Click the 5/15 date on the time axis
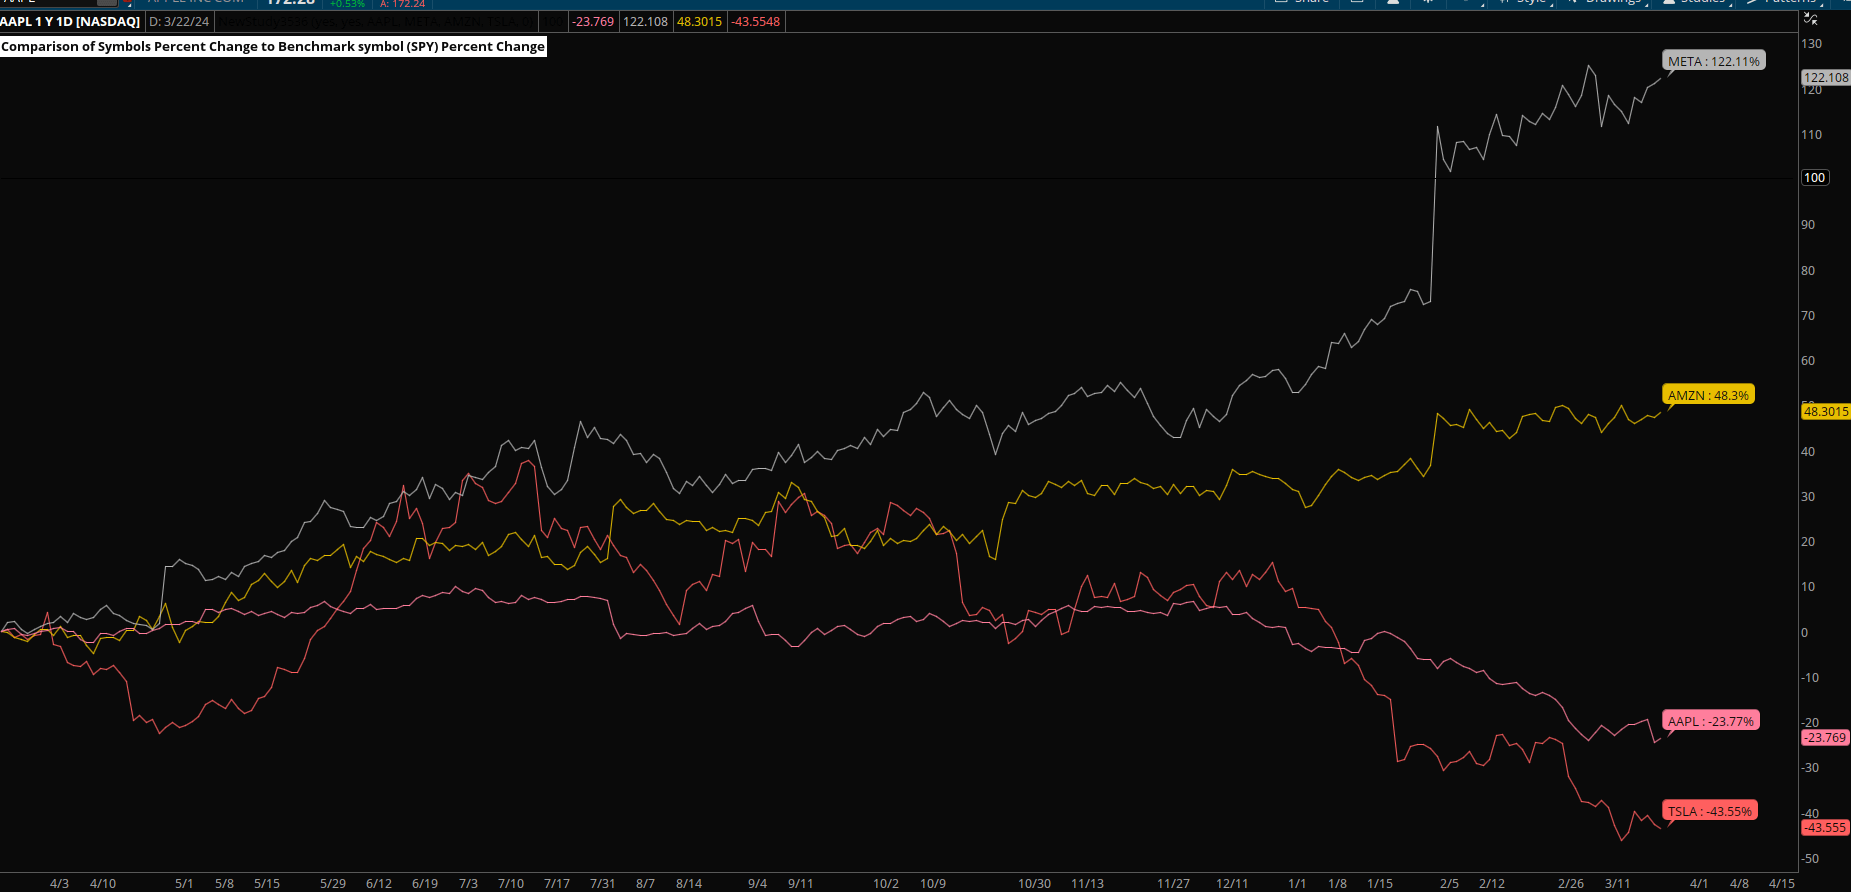The image size is (1851, 892). pyautogui.click(x=267, y=883)
